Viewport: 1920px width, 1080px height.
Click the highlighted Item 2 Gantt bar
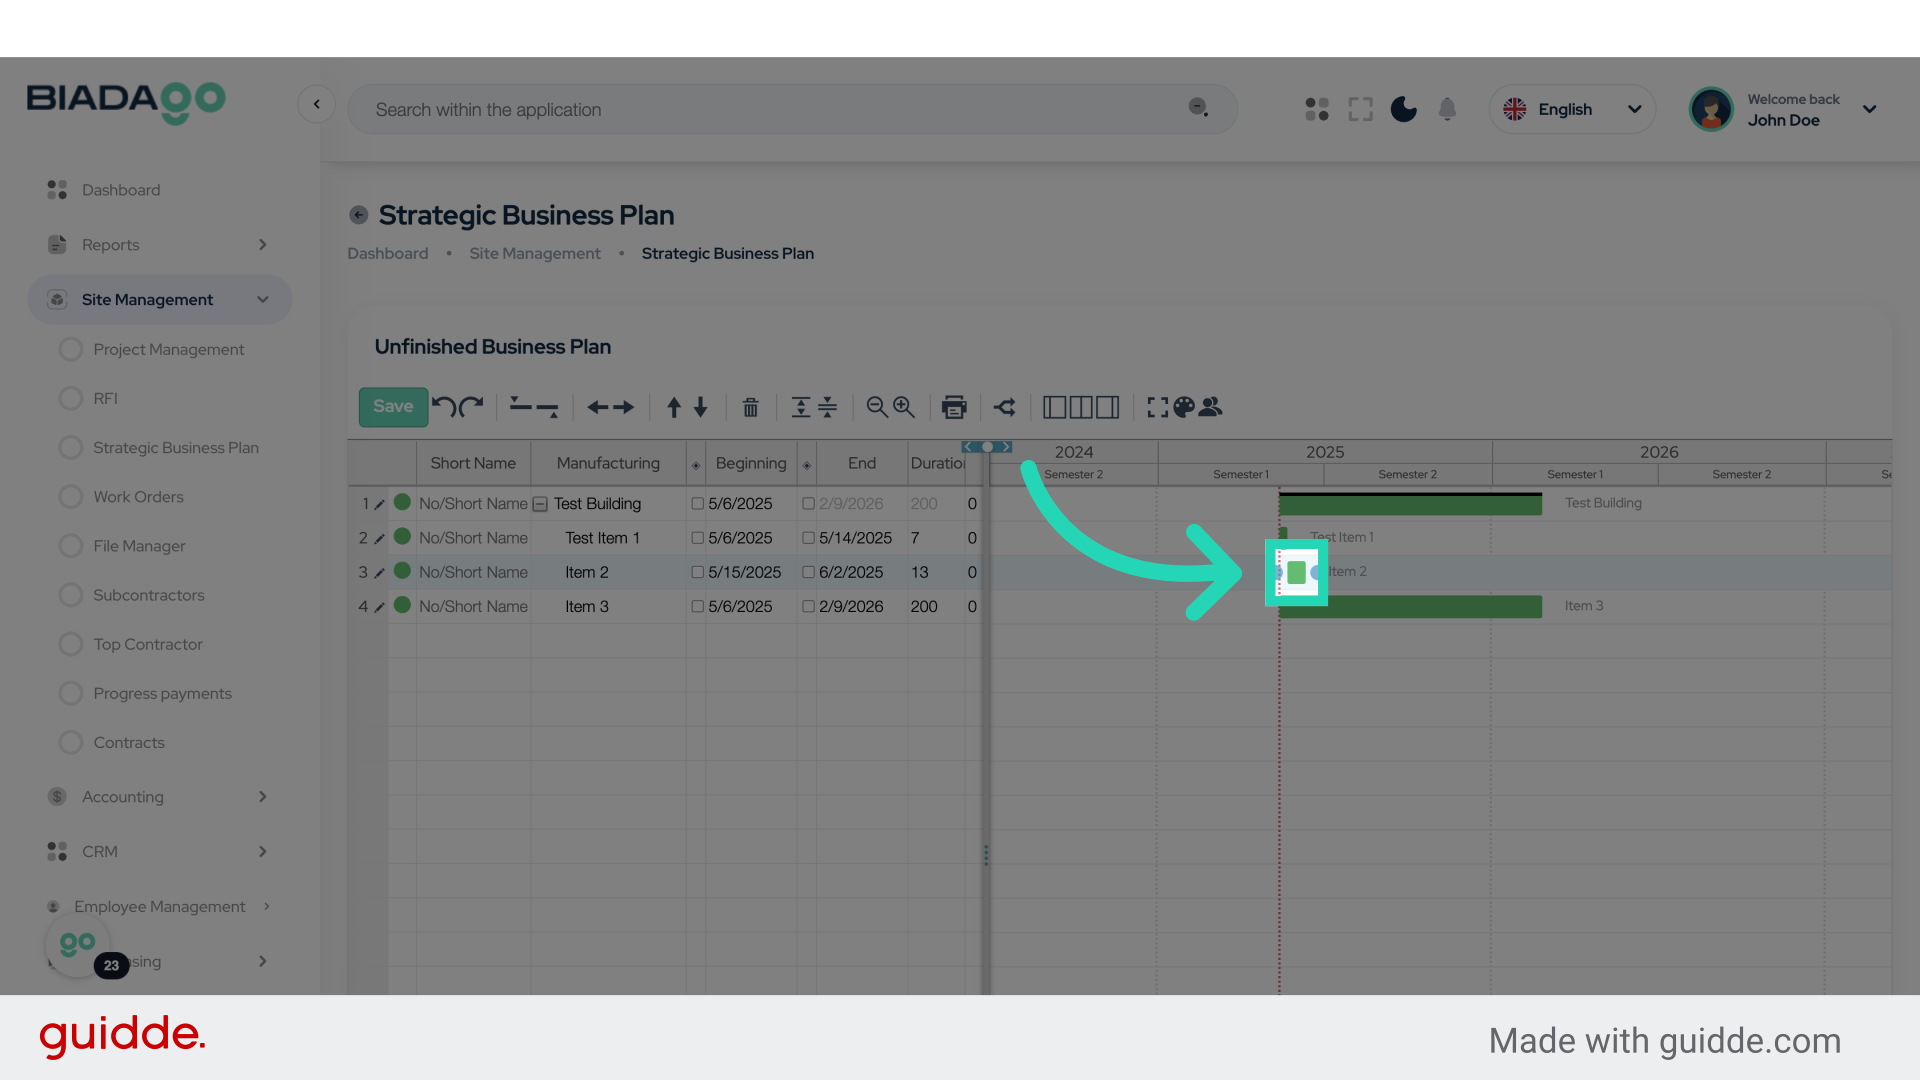coord(1296,572)
